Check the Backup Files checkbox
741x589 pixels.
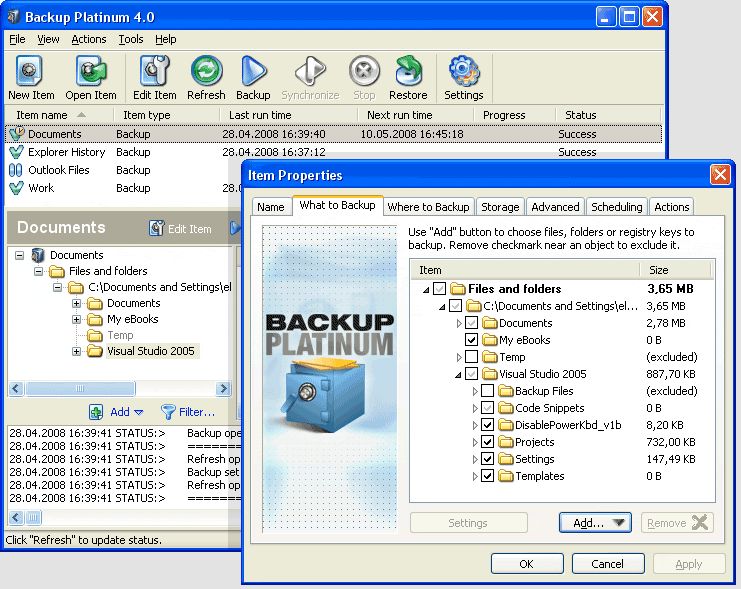coord(487,391)
